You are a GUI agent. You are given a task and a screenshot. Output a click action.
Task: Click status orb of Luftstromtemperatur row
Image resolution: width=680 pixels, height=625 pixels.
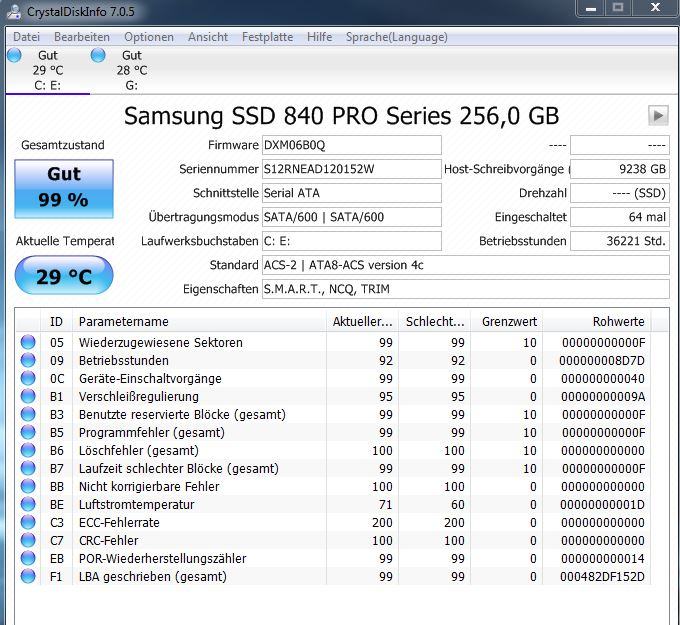point(28,504)
